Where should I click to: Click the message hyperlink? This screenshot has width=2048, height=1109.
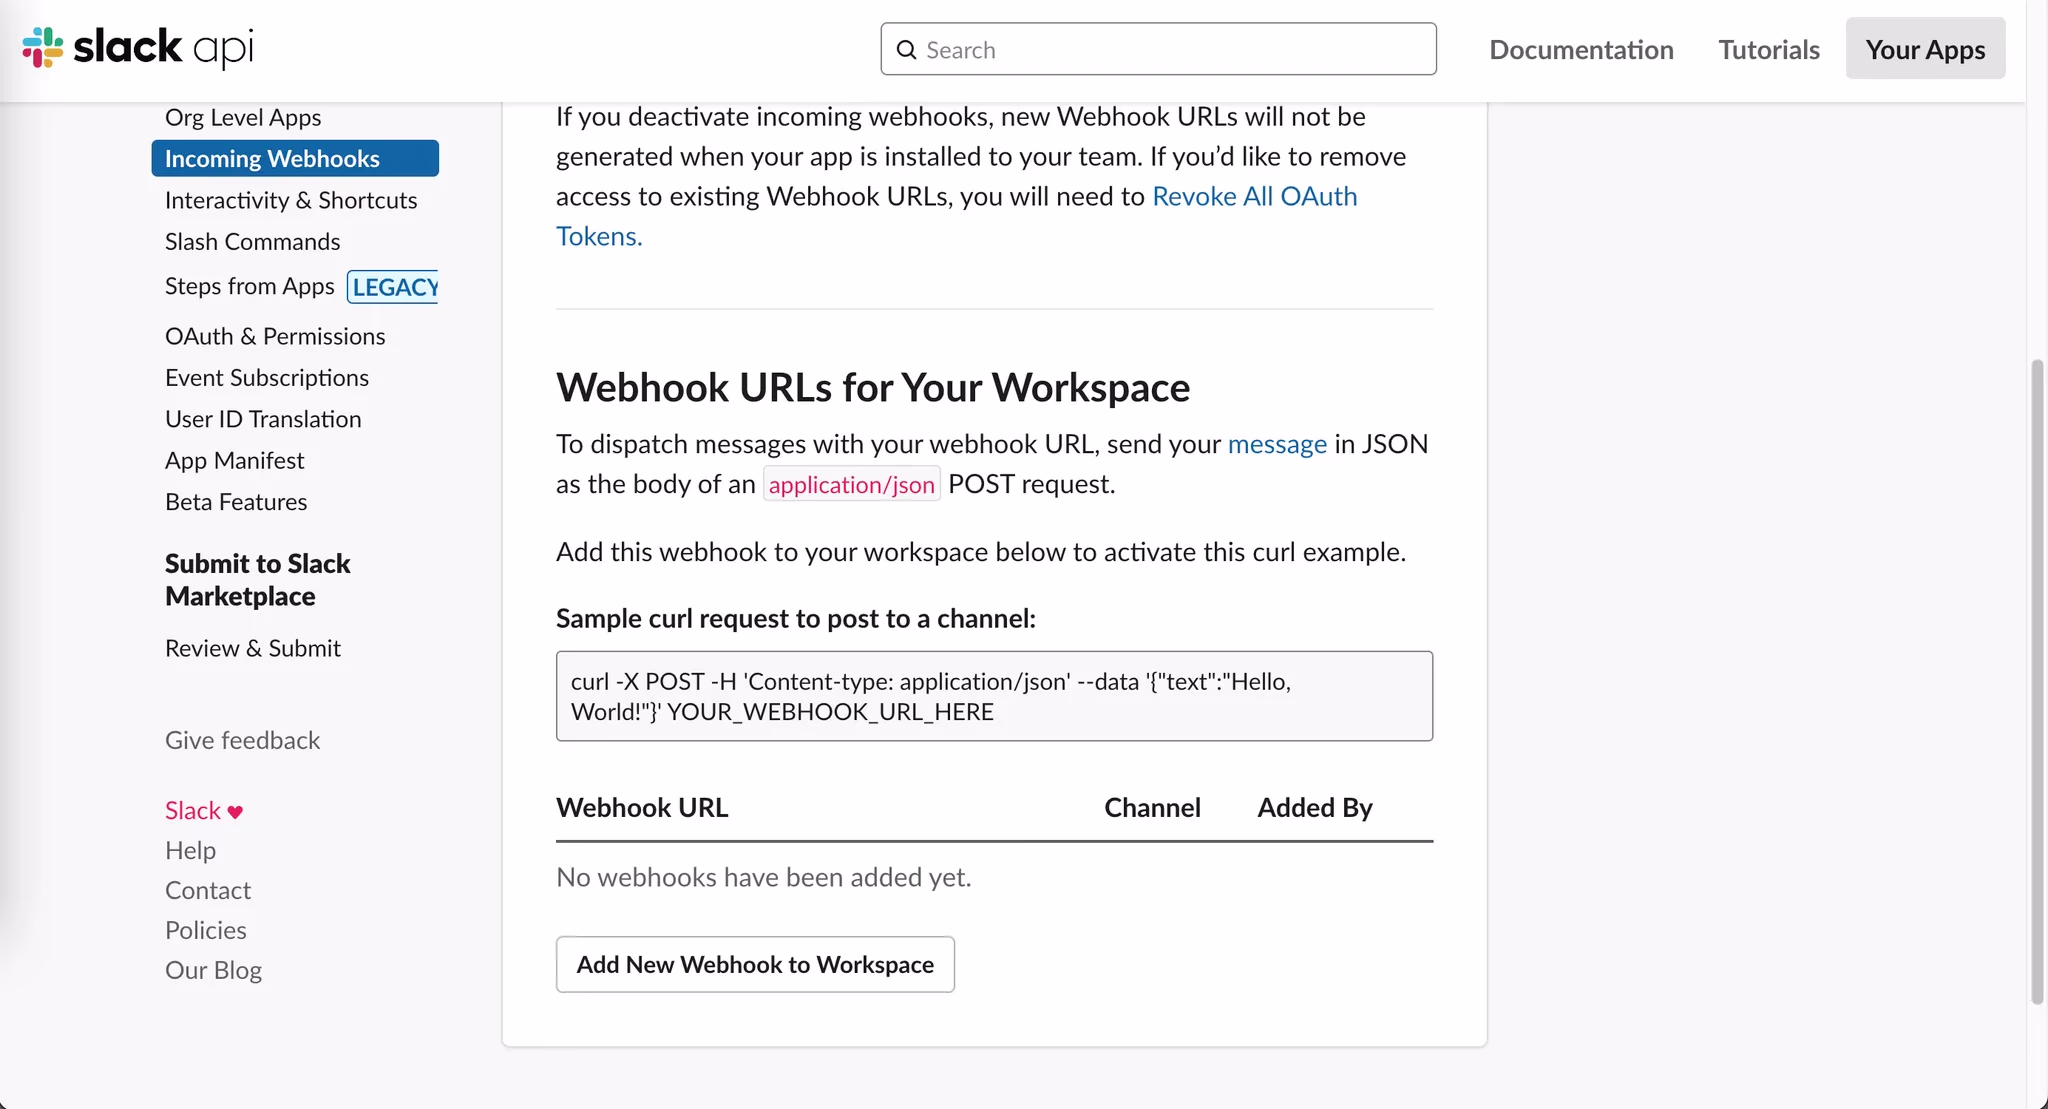(1277, 443)
